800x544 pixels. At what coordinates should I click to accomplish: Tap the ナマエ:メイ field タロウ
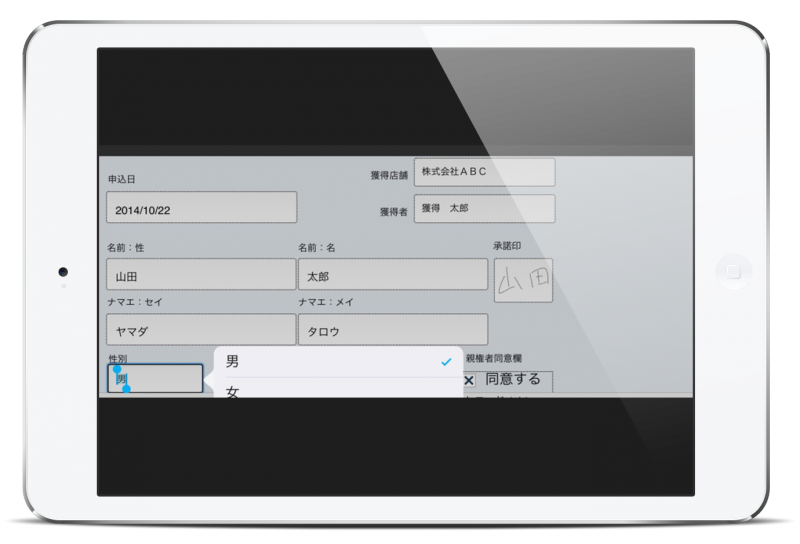[392, 329]
